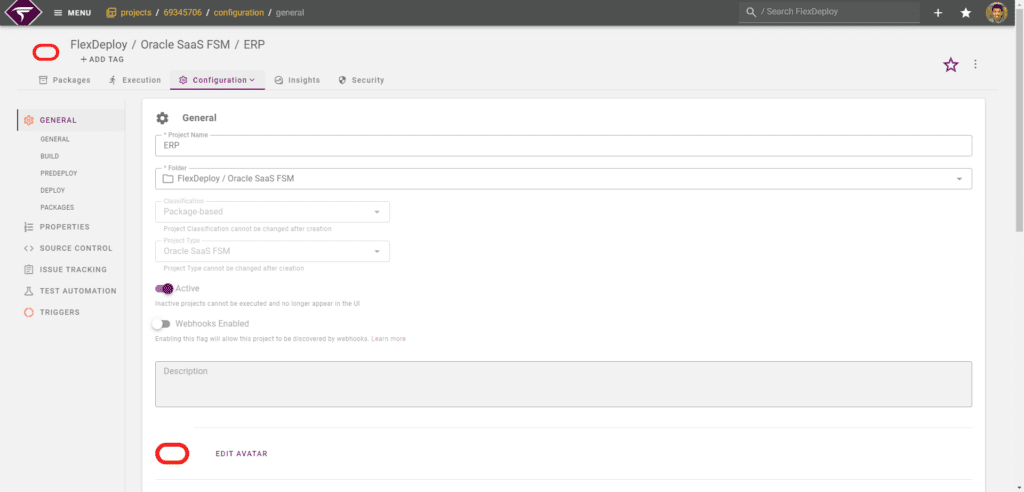The width and height of the screenshot is (1024, 492).
Task: Follow the Learn more link
Action: coord(389,339)
